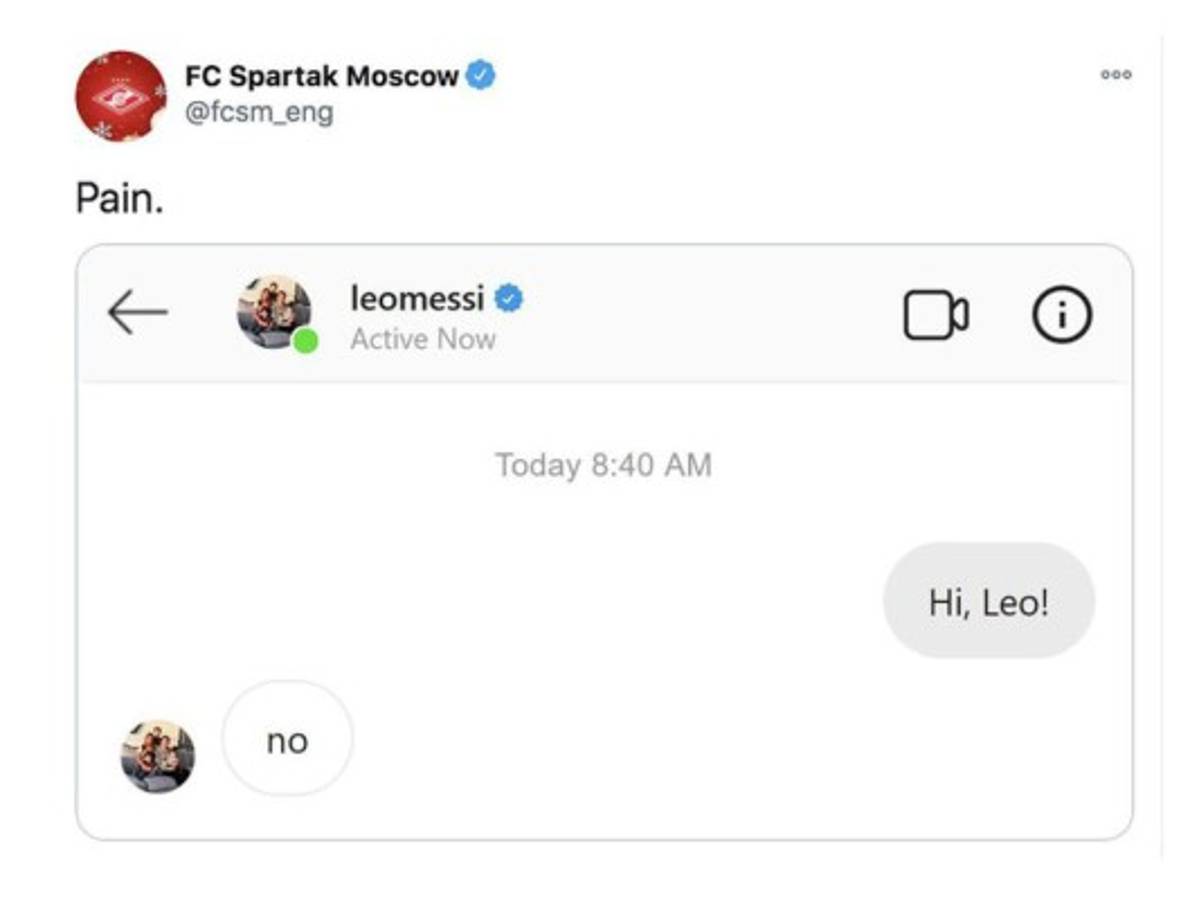The width and height of the screenshot is (1199, 900).
Task: Click the @fcsm_eng handle
Action: pos(259,112)
